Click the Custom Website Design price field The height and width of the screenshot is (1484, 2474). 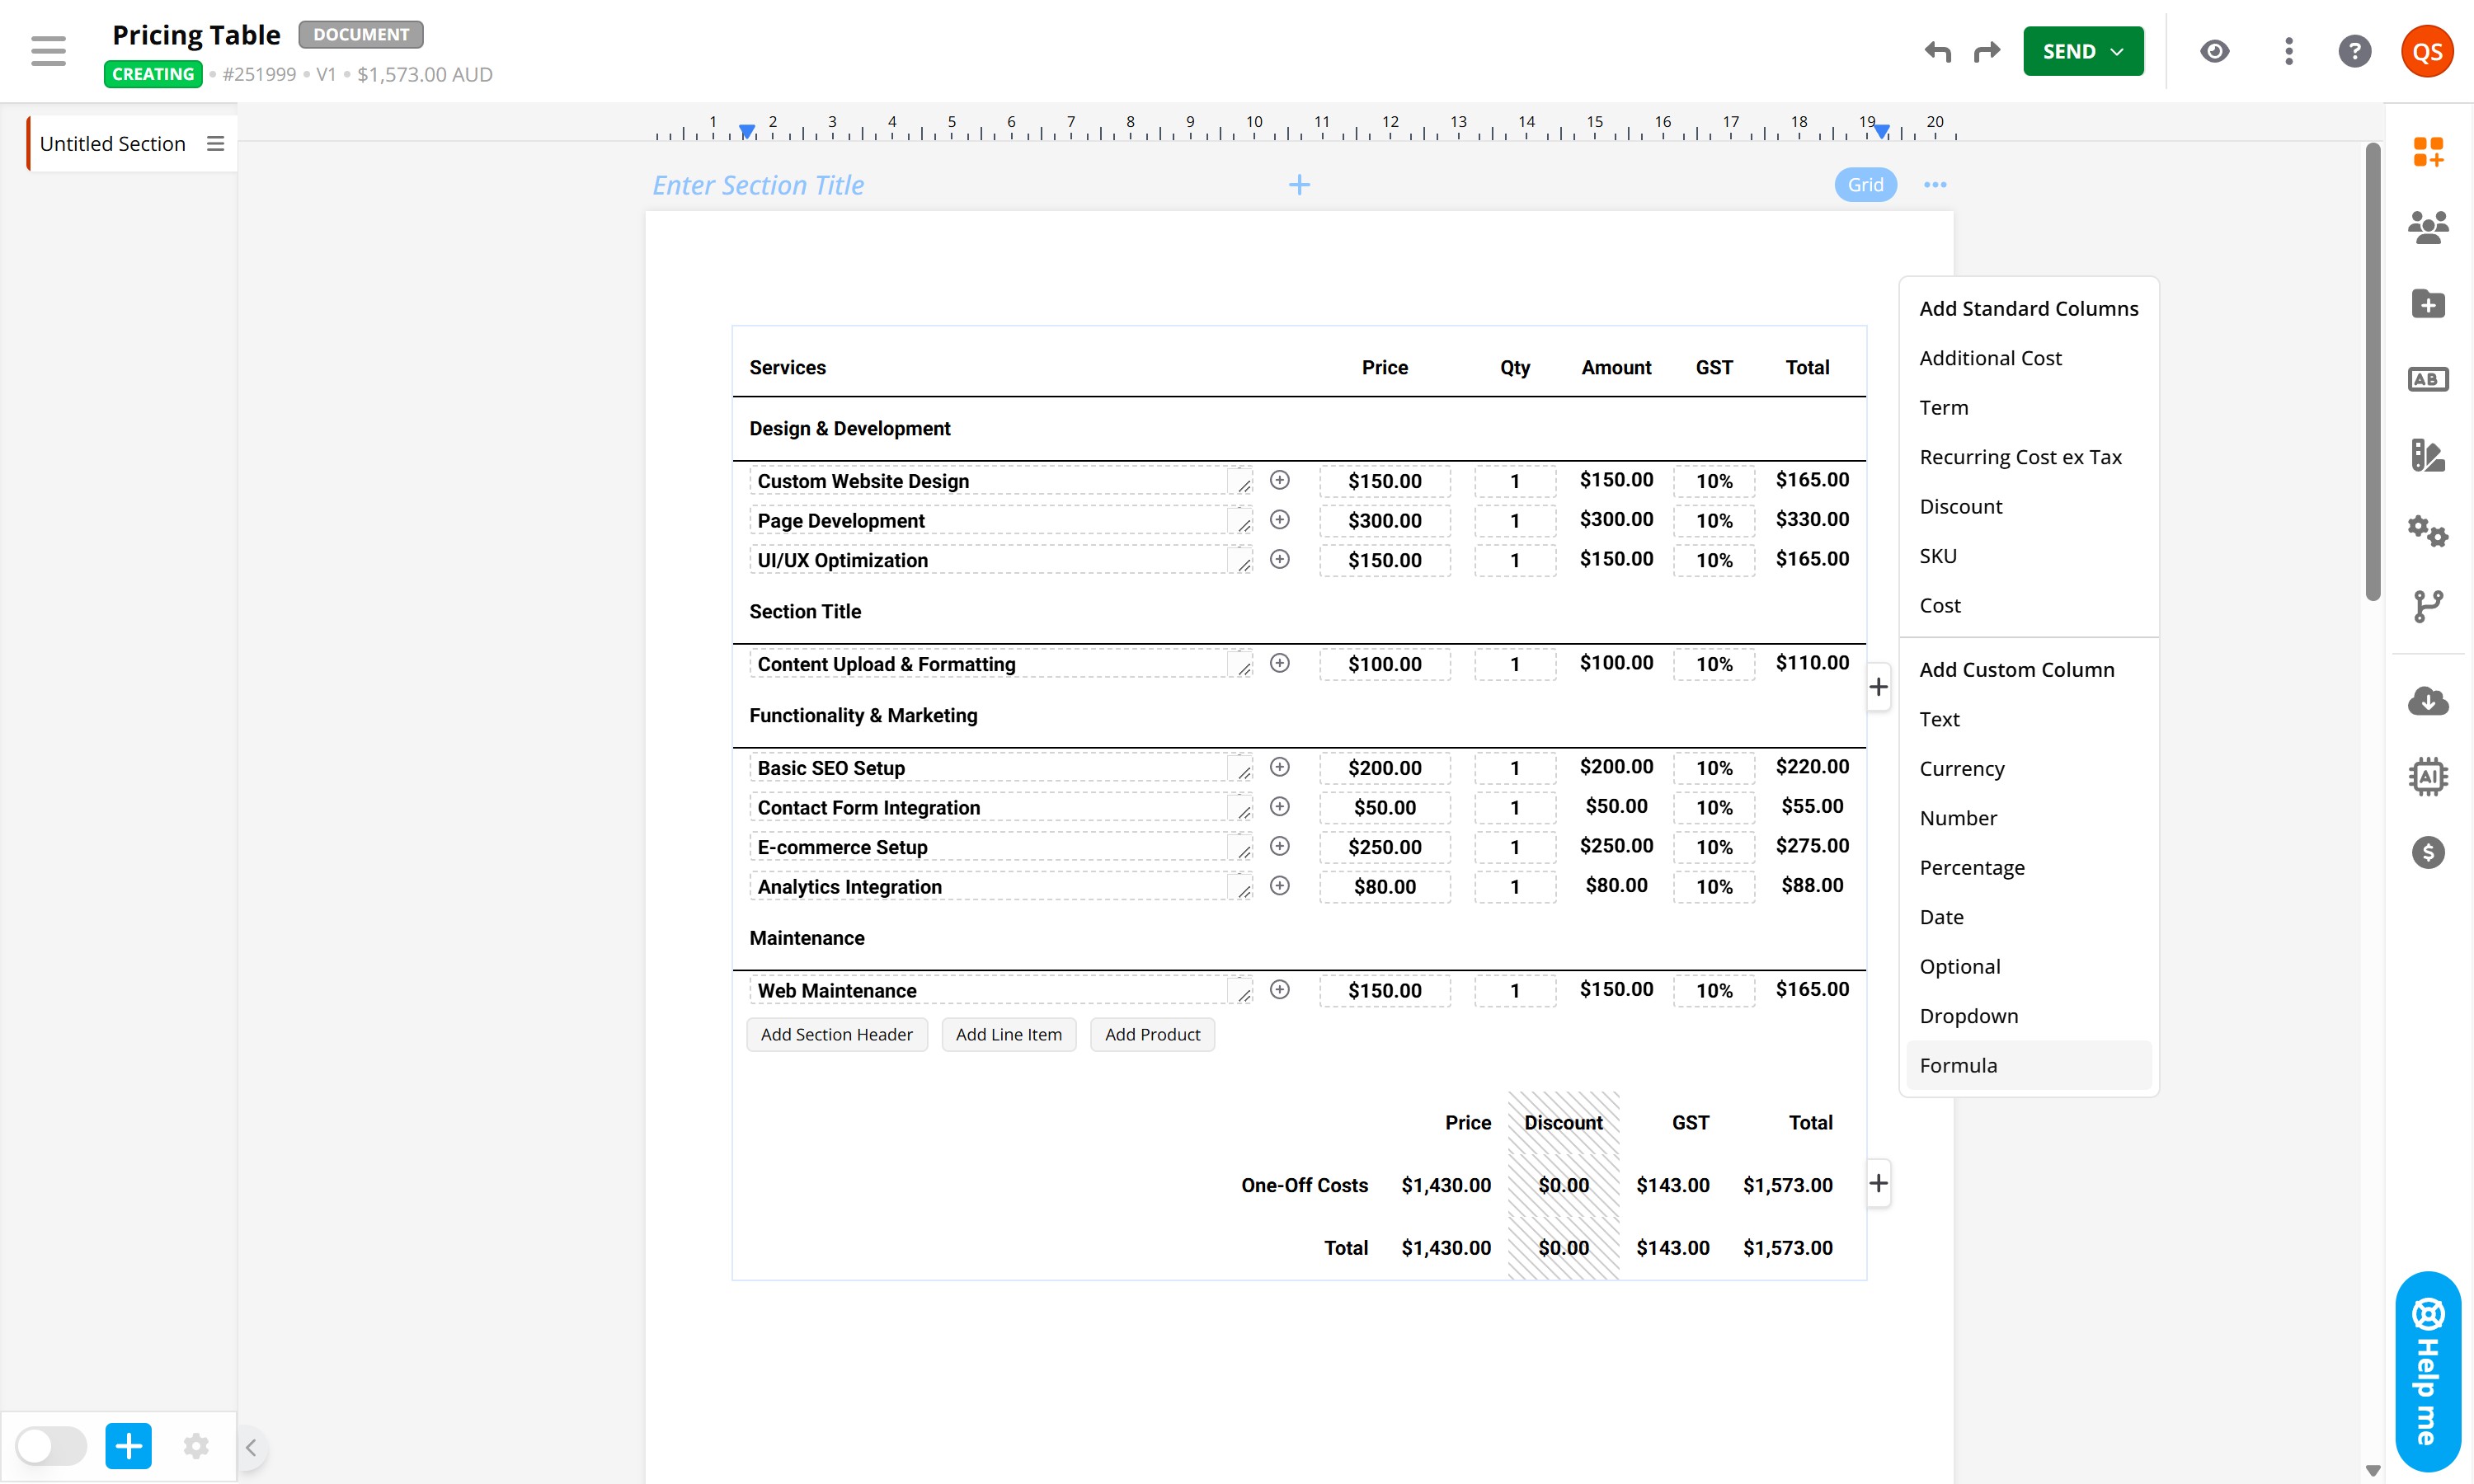pos(1384,481)
